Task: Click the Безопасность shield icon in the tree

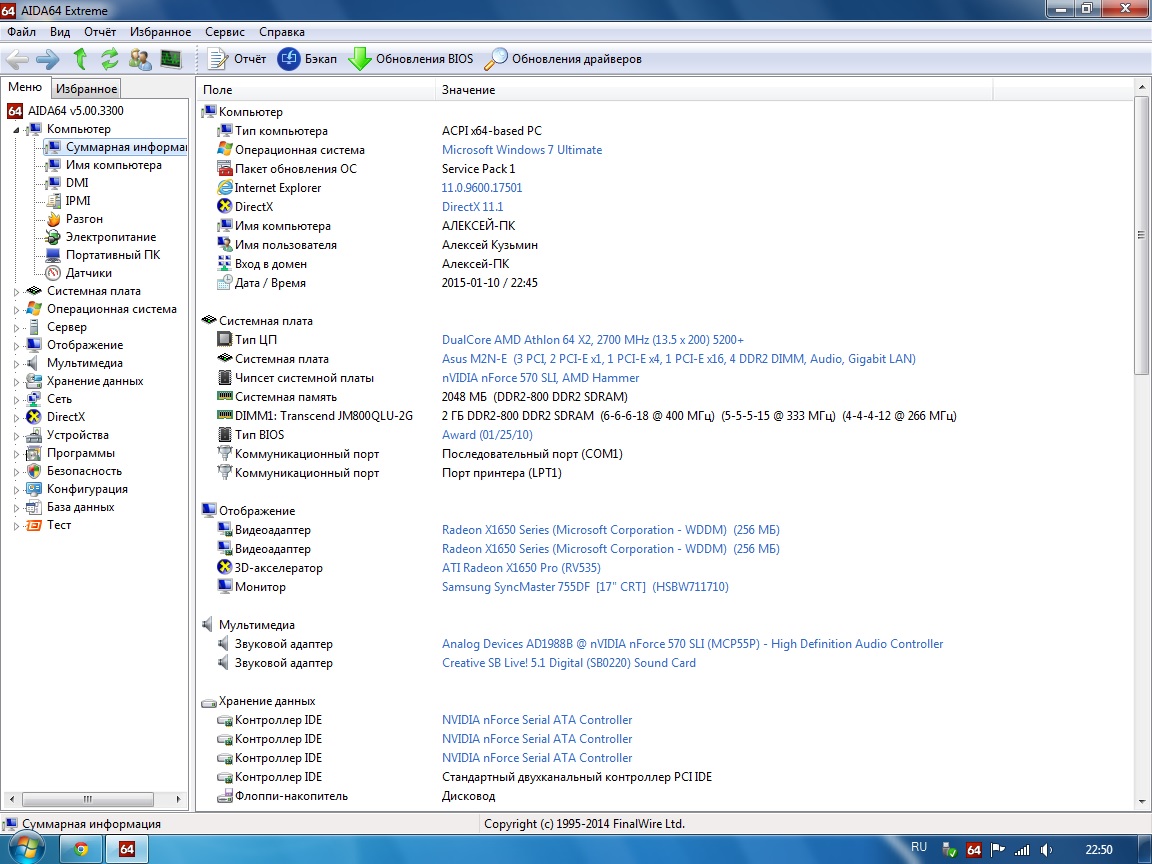Action: pyautogui.click(x=34, y=471)
